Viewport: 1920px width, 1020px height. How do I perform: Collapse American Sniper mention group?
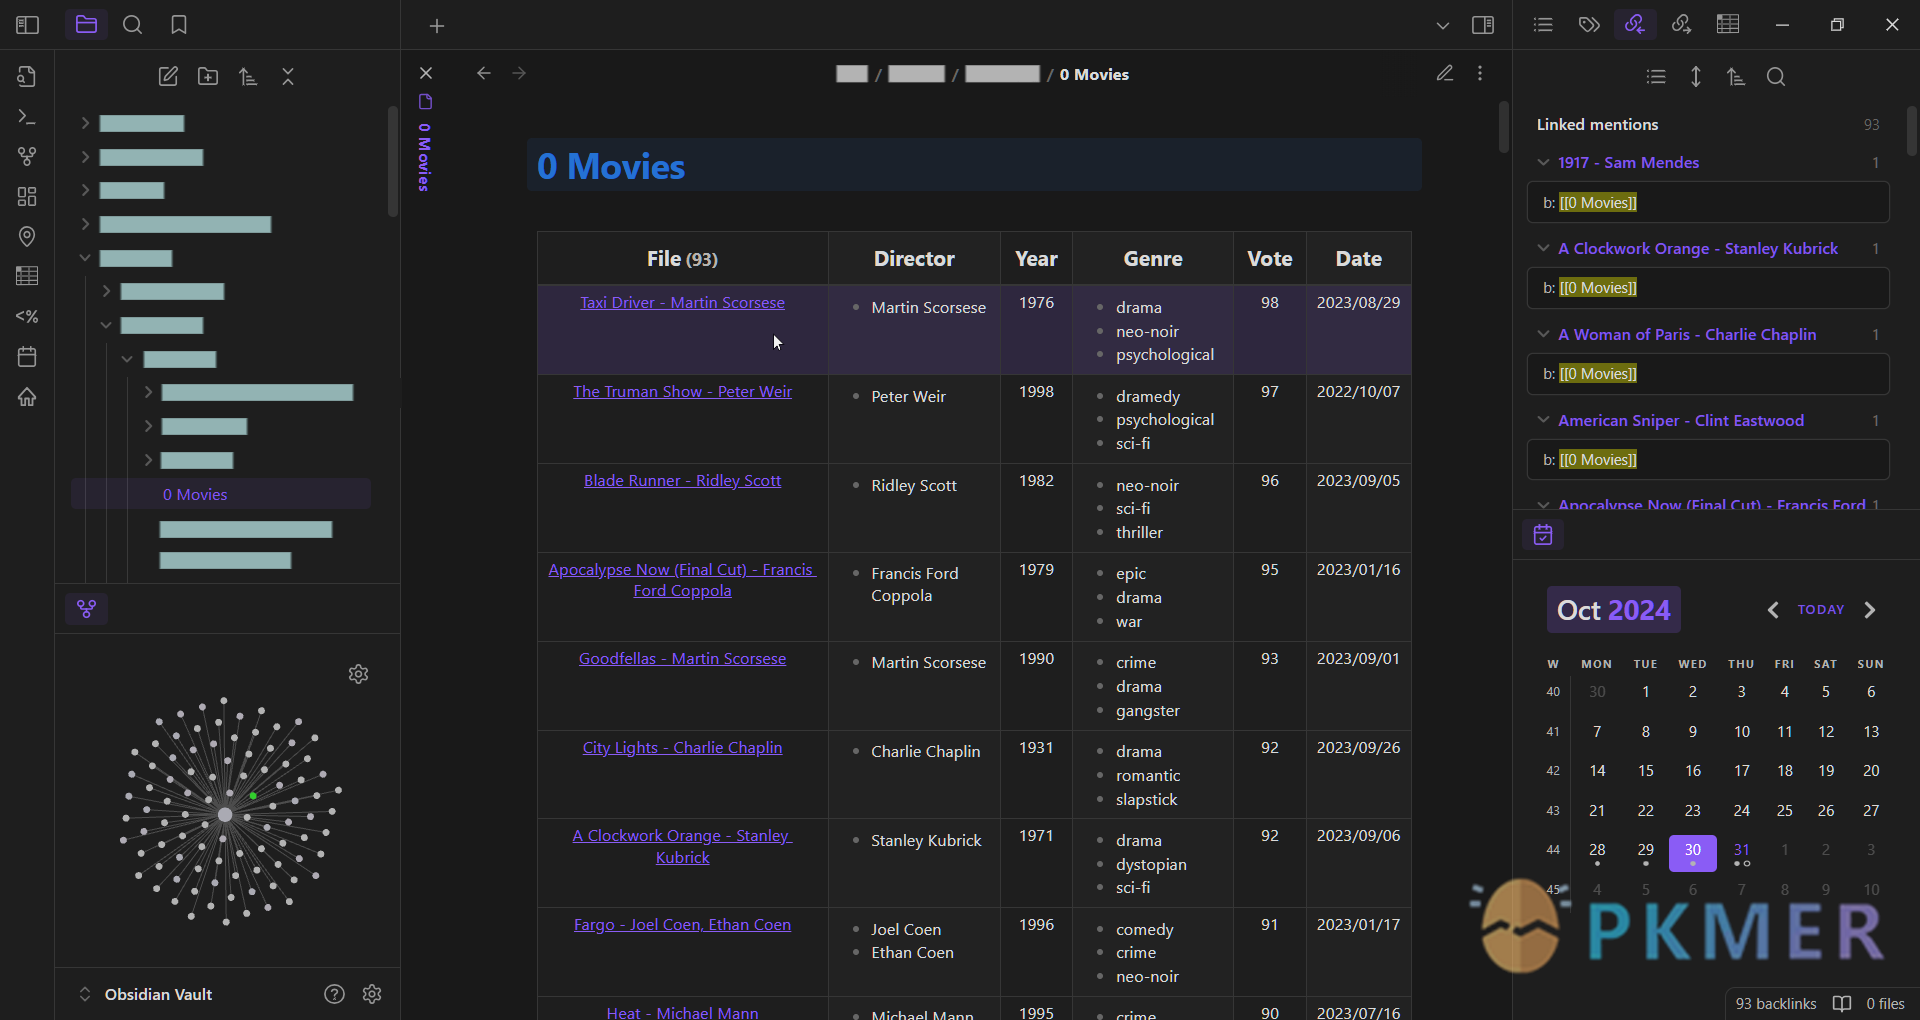coord(1543,420)
